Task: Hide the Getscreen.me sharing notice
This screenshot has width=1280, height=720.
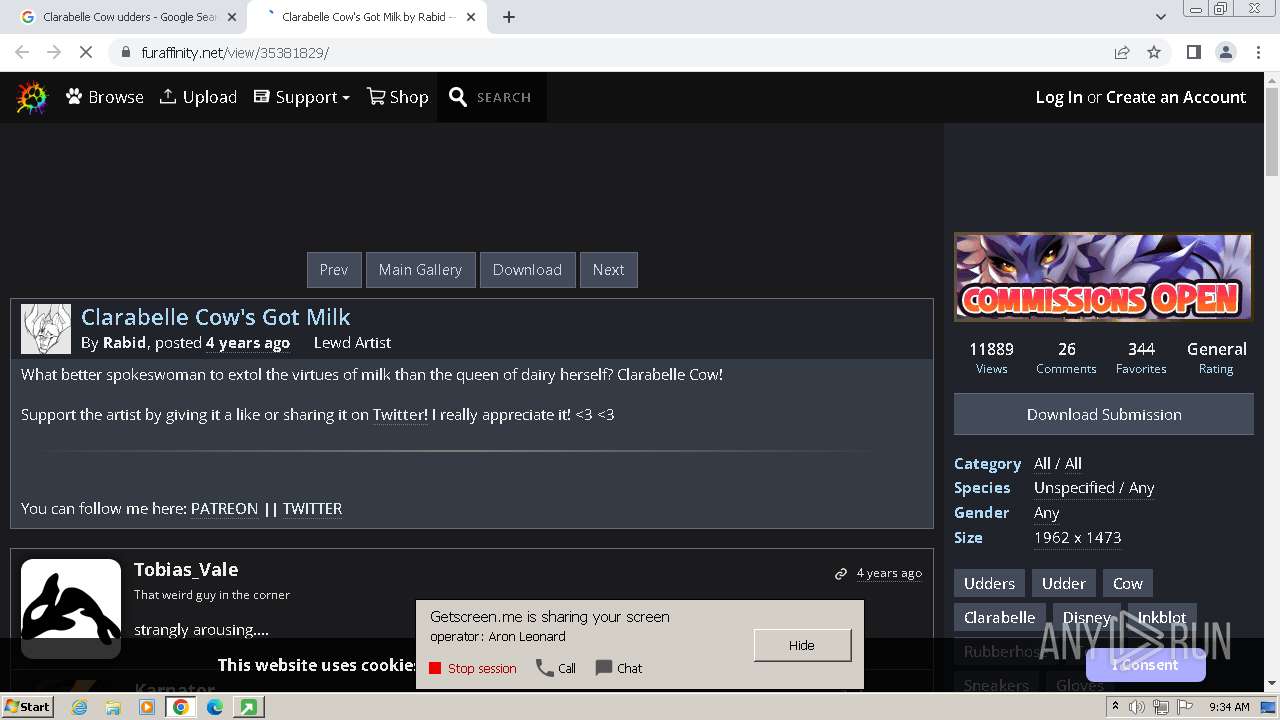Action: pos(802,645)
